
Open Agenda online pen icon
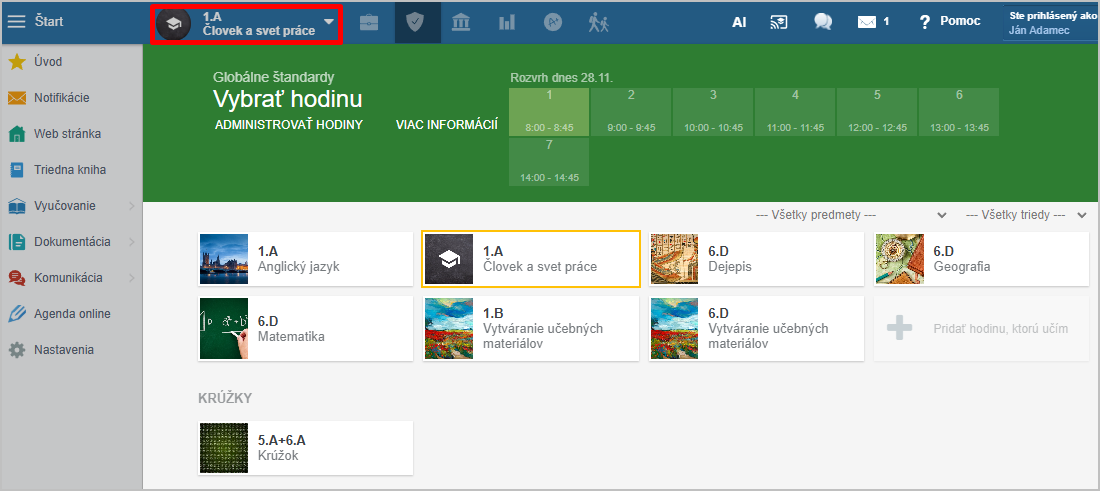pyautogui.click(x=17, y=314)
